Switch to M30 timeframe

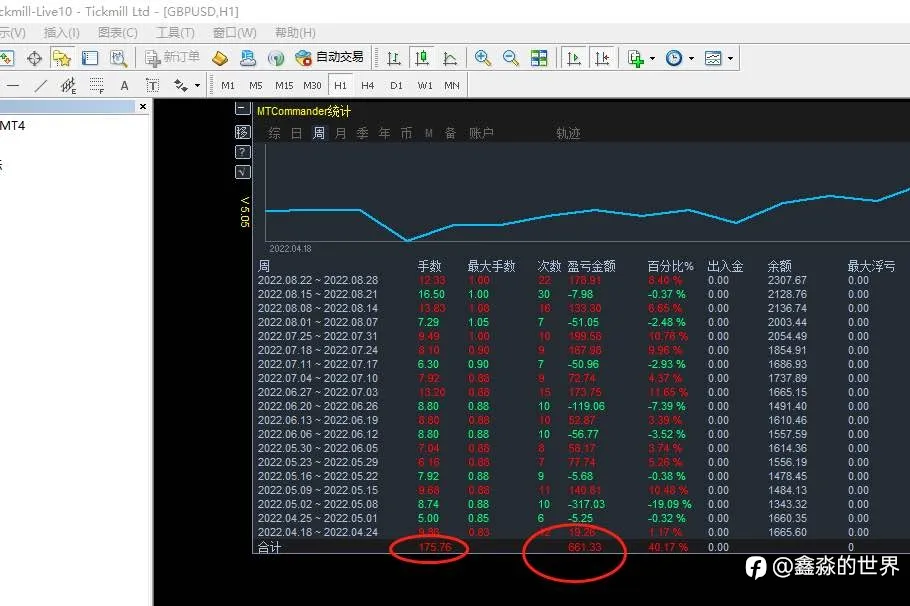point(312,86)
